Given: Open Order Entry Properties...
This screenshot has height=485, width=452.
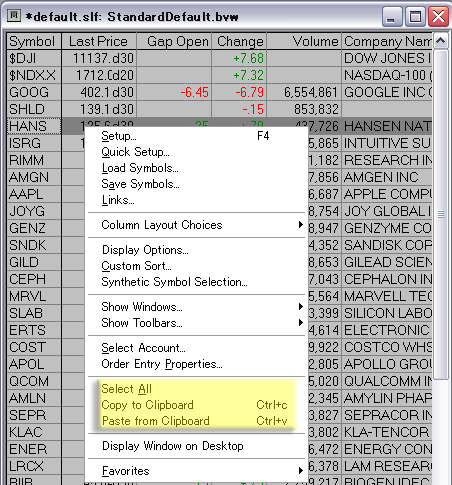Looking at the screenshot, I should (196, 364).
